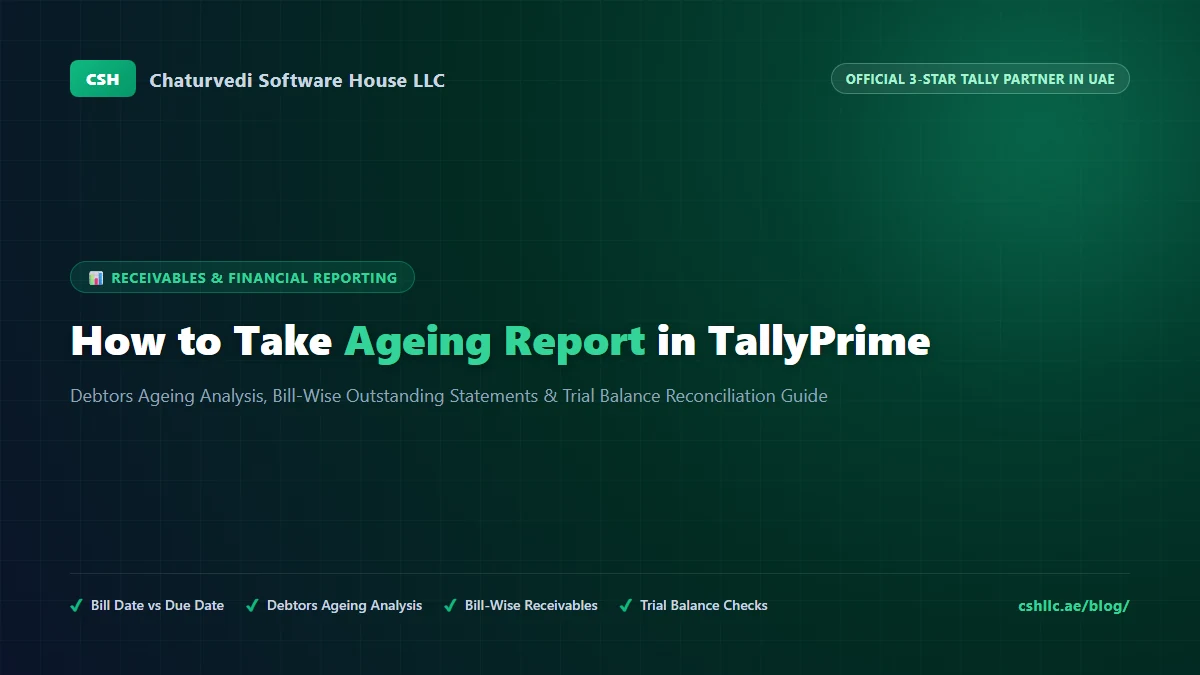
Task: Click the word 'TallyPrime' in the headline
Action: point(819,342)
